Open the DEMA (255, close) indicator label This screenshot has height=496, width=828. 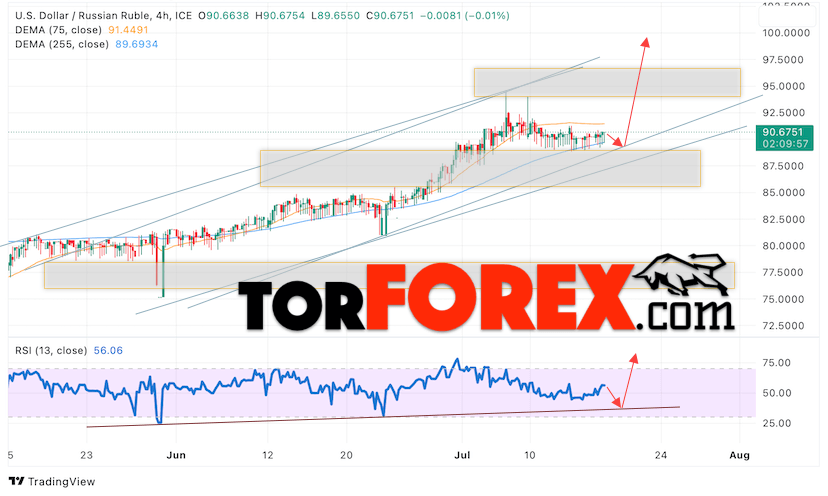pos(62,44)
